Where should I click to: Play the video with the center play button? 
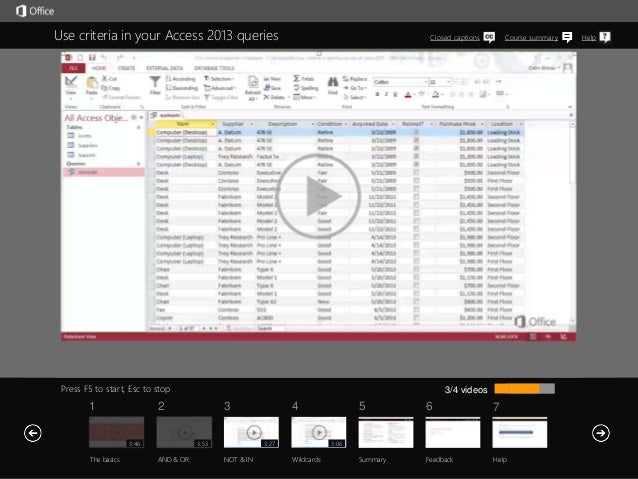(x=318, y=197)
